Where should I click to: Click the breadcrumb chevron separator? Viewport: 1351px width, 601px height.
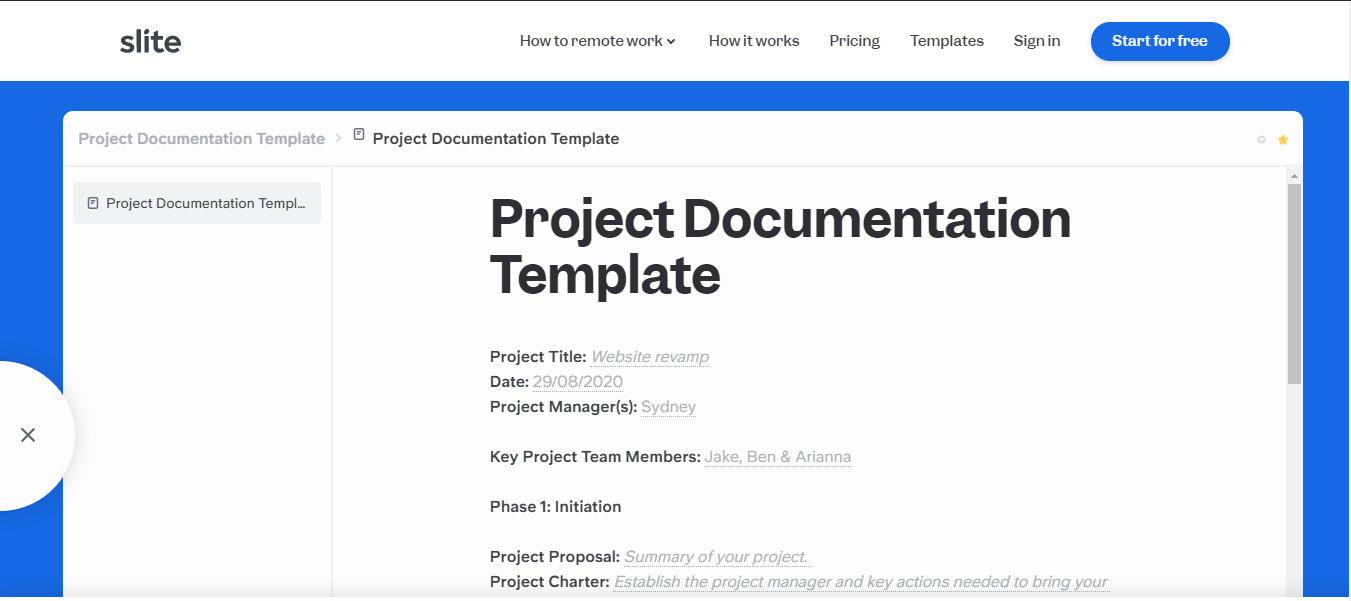[339, 139]
